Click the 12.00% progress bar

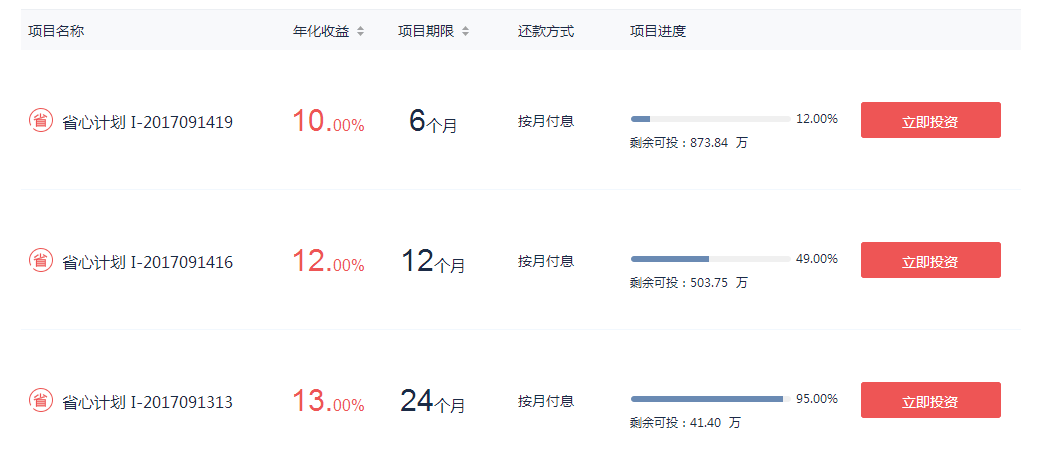[710, 119]
